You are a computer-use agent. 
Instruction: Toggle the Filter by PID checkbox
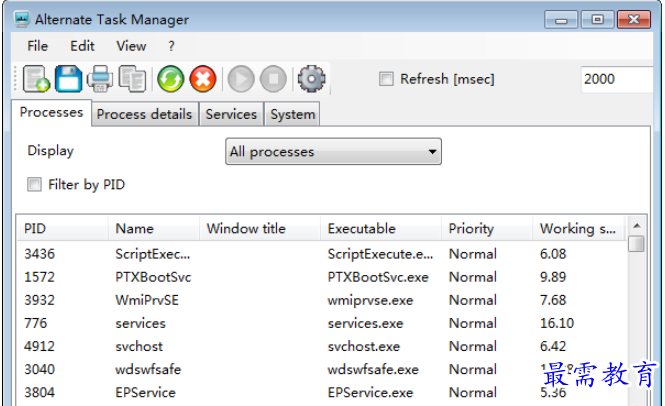[x=34, y=185]
